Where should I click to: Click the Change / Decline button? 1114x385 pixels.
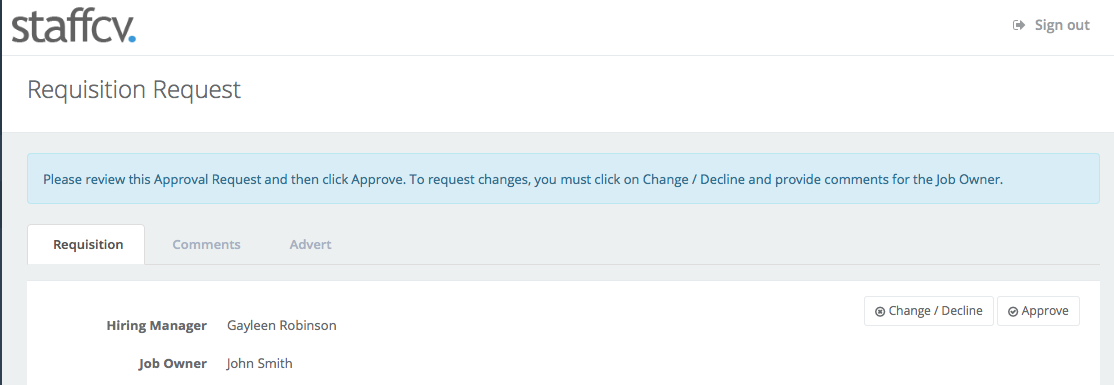pyautogui.click(x=929, y=311)
